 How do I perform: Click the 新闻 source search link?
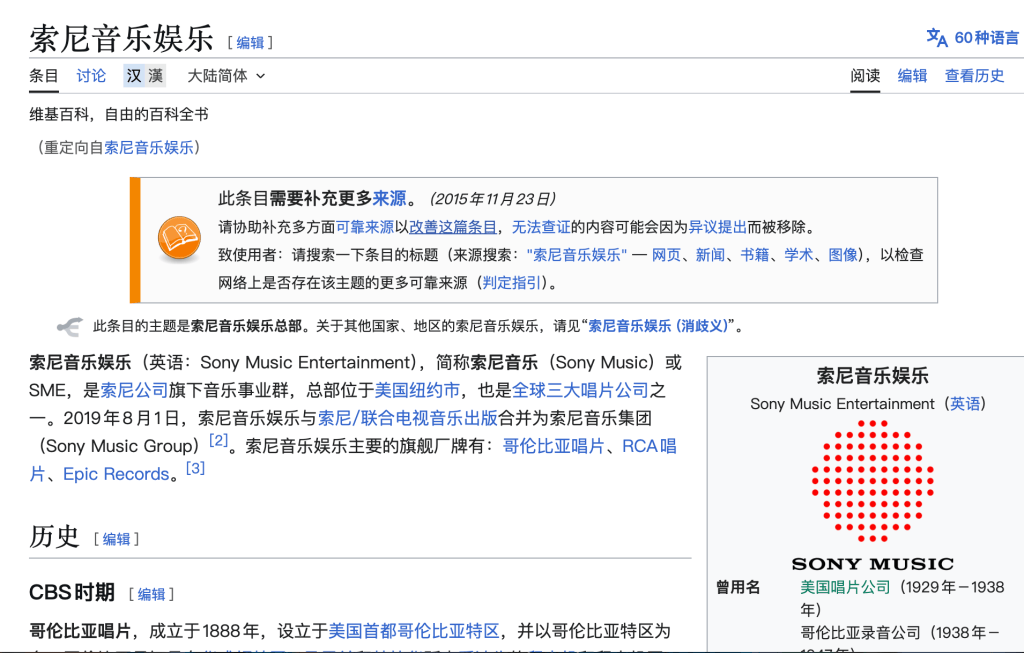(x=711, y=255)
